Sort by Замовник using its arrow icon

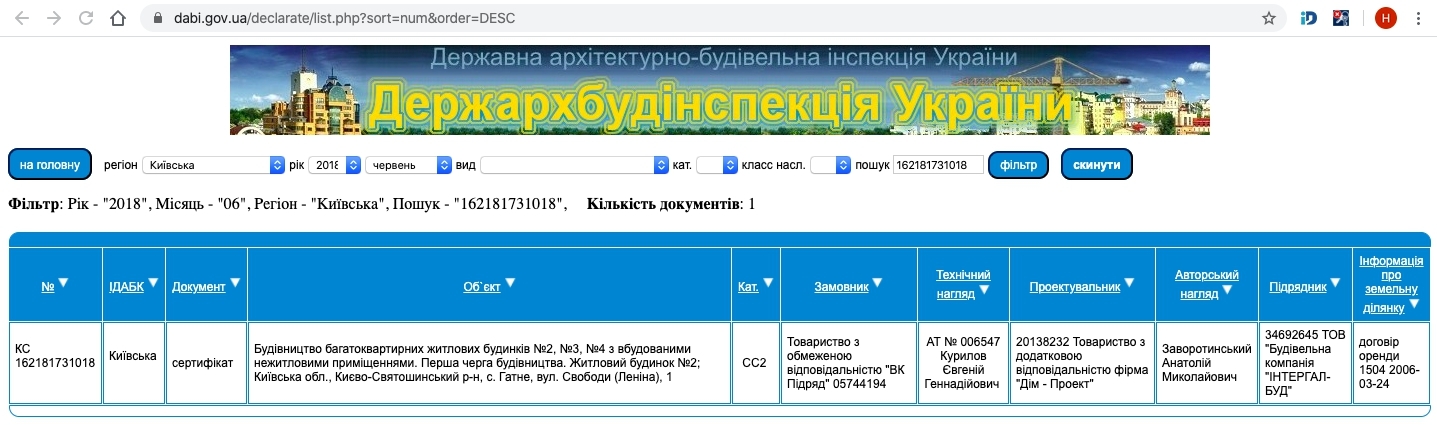tap(877, 283)
